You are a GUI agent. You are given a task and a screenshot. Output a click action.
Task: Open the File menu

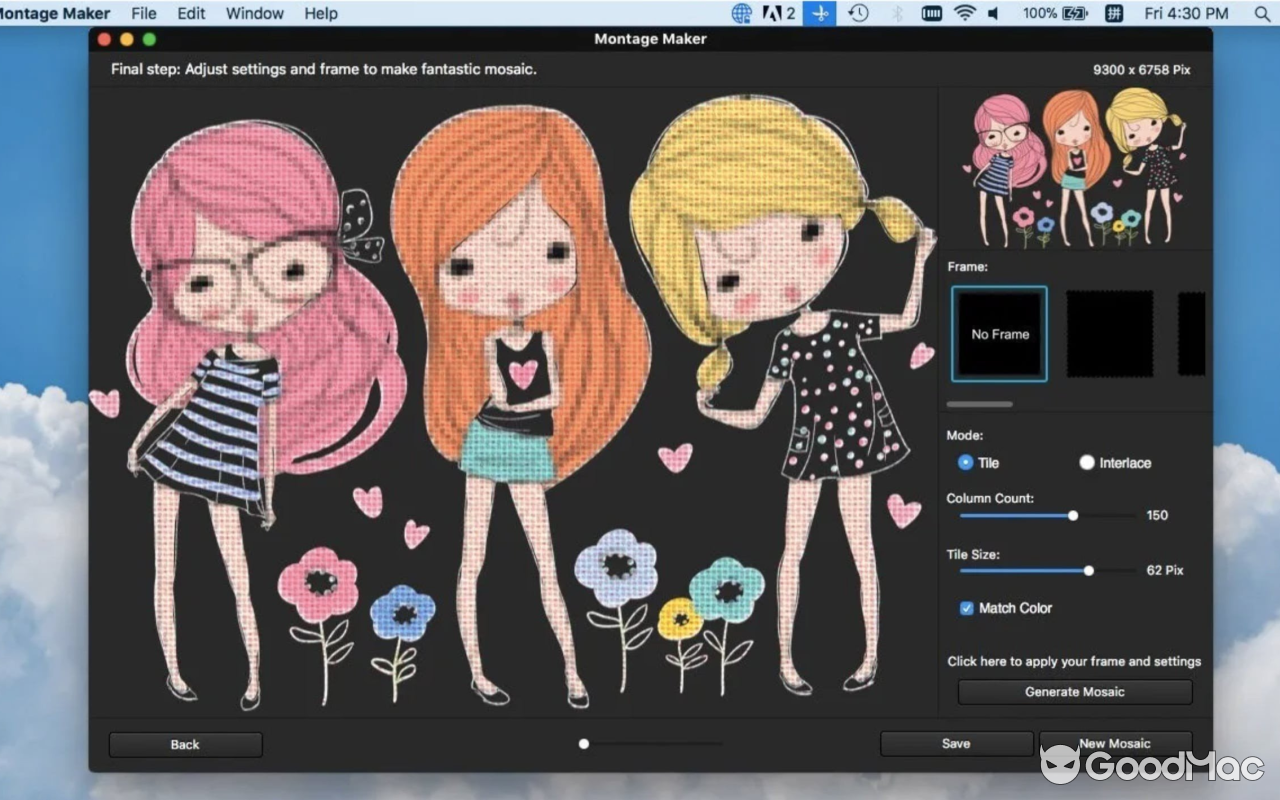click(143, 13)
